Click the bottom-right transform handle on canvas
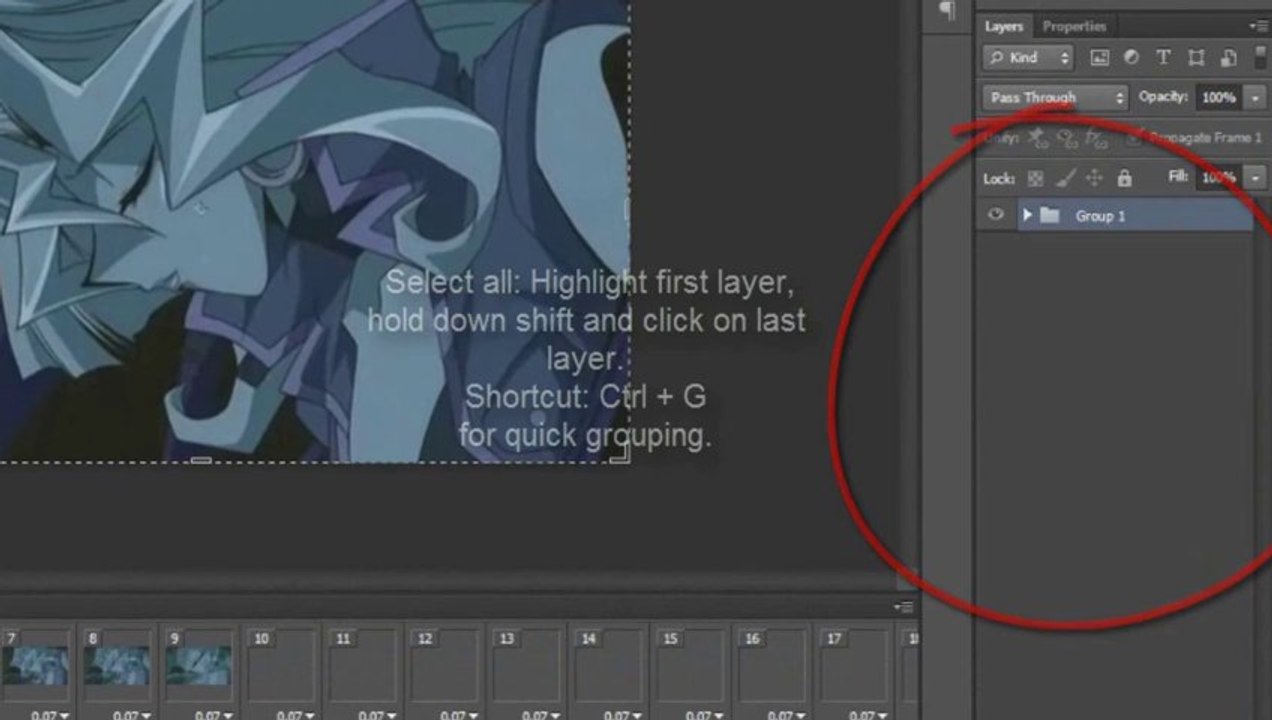This screenshot has height=720, width=1272. point(620,454)
